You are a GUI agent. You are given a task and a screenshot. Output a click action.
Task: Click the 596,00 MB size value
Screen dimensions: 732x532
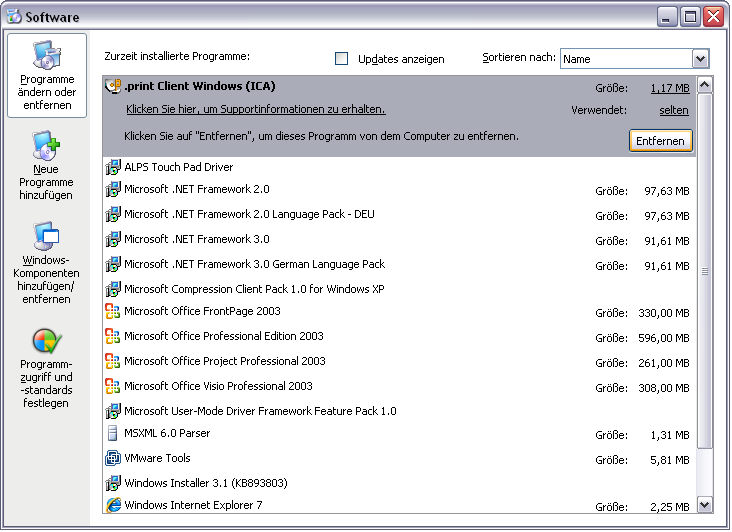[664, 338]
